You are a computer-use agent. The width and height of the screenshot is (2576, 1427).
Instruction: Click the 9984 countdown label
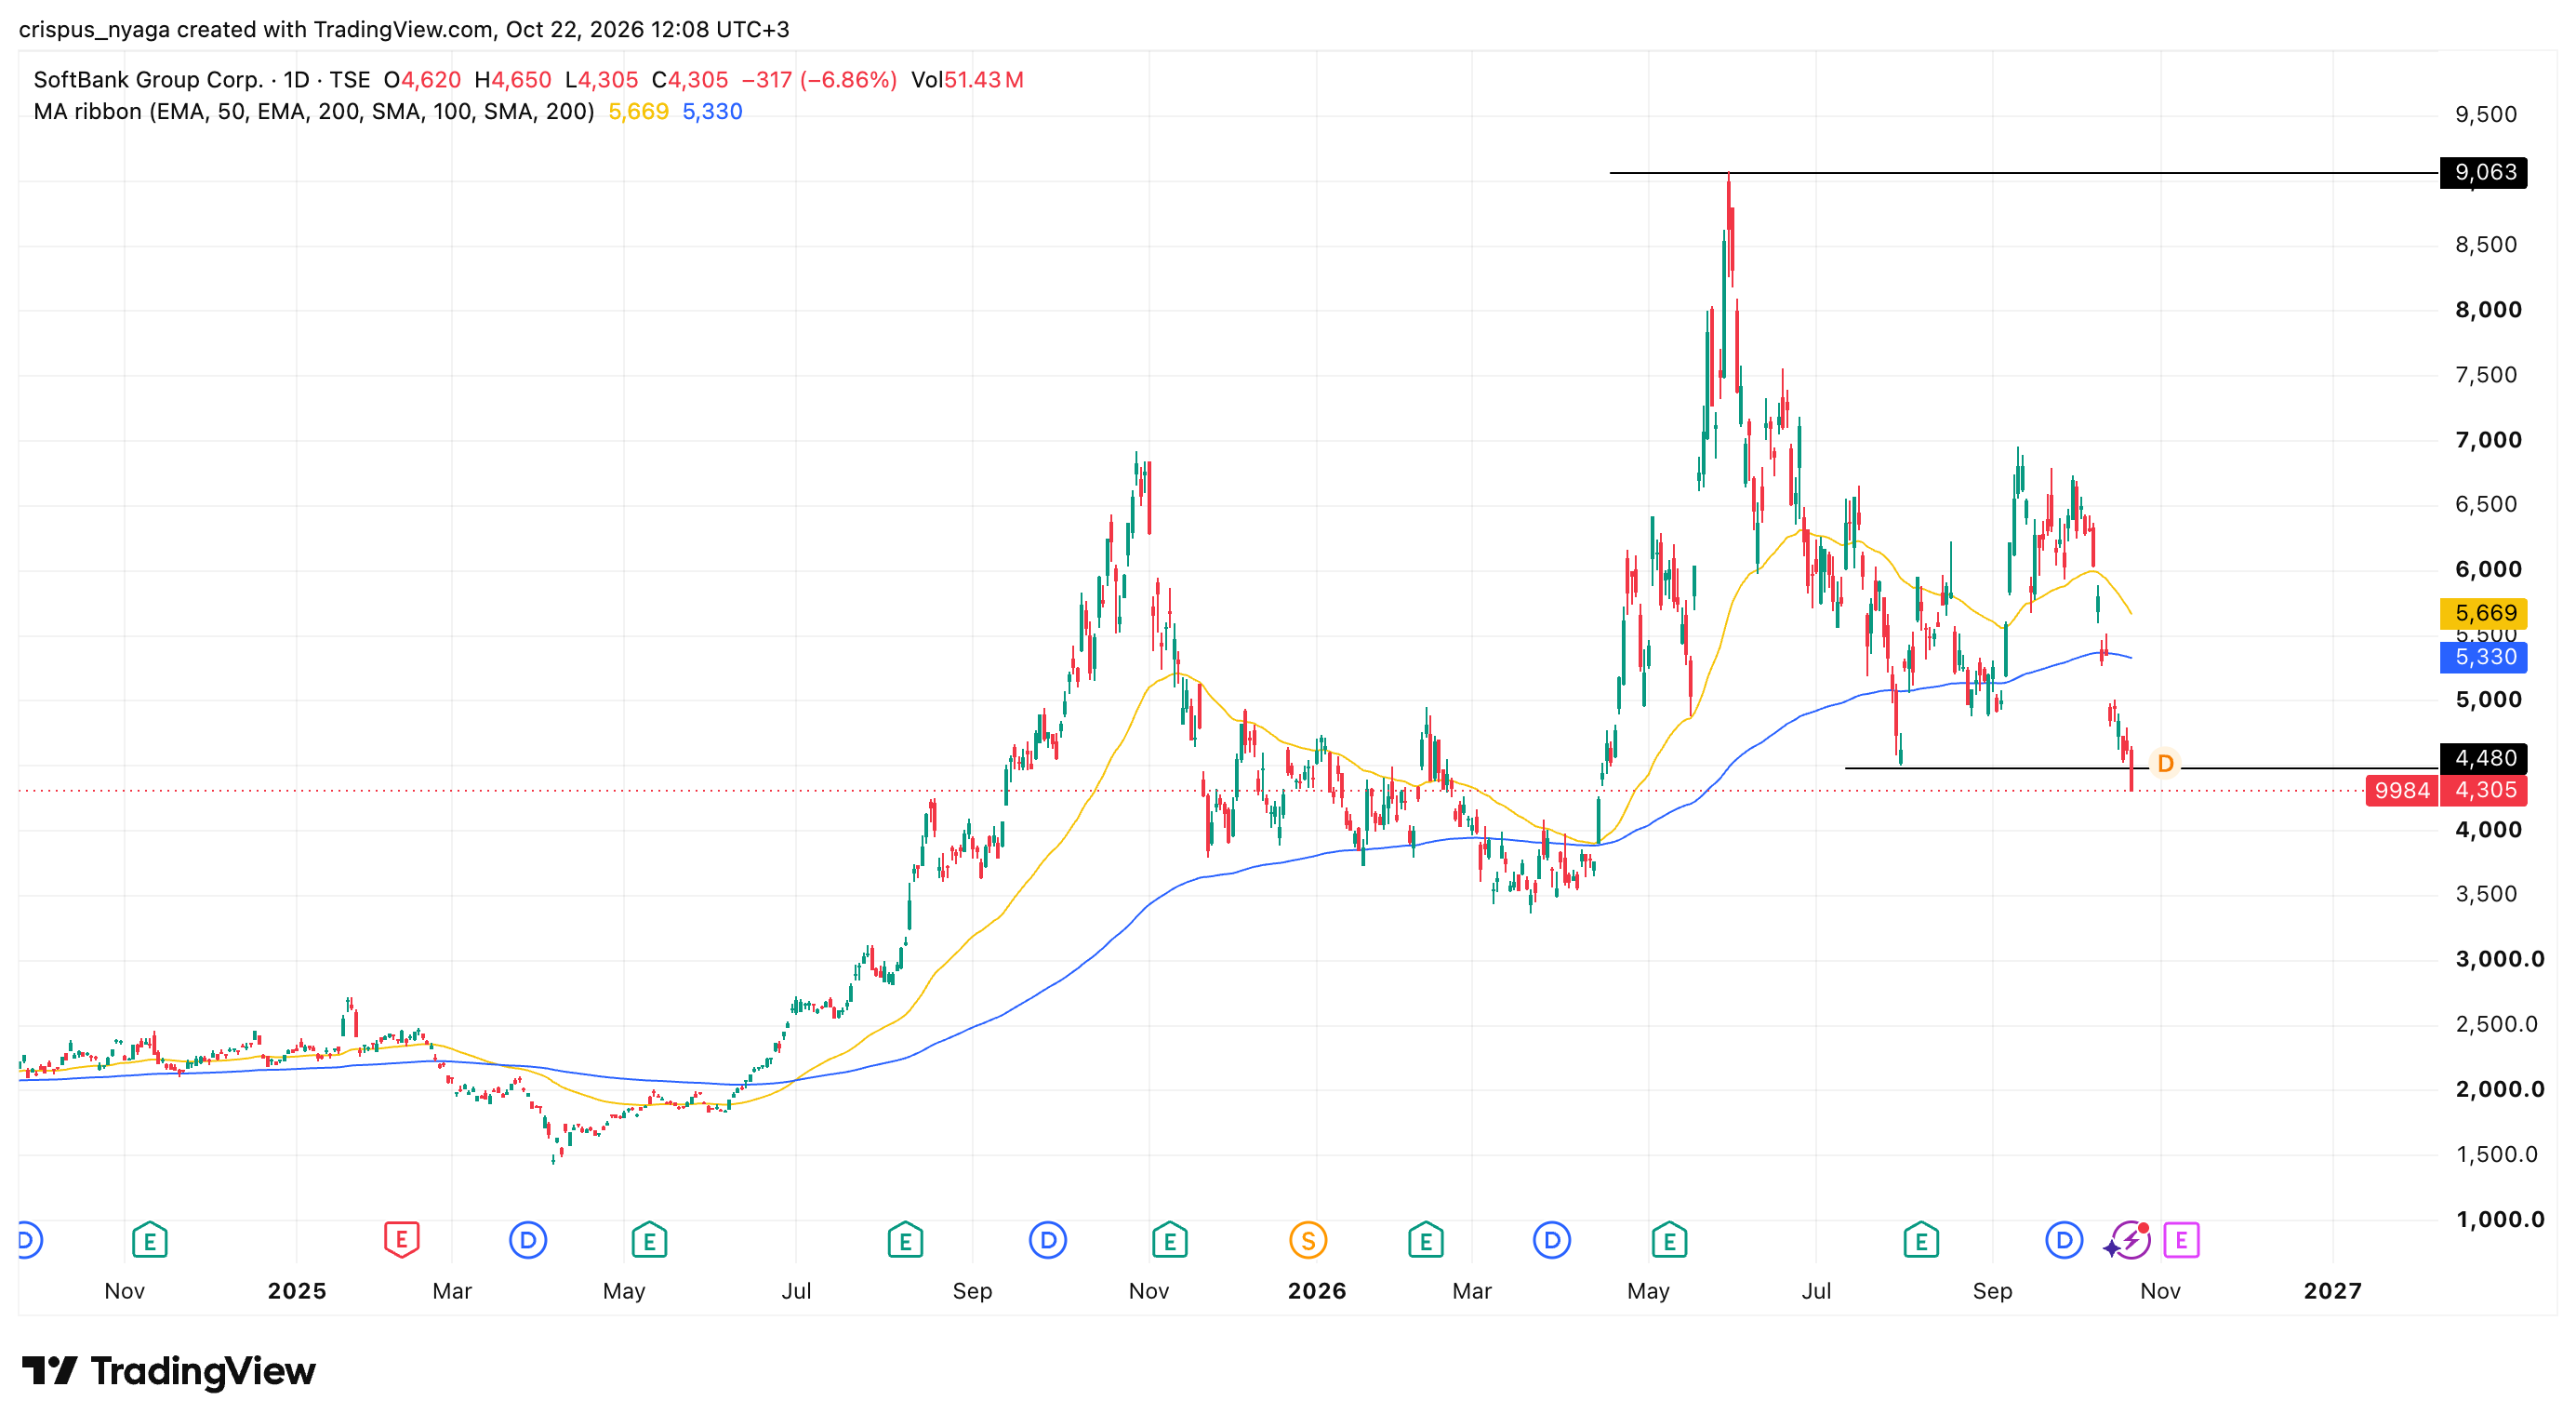(2402, 790)
